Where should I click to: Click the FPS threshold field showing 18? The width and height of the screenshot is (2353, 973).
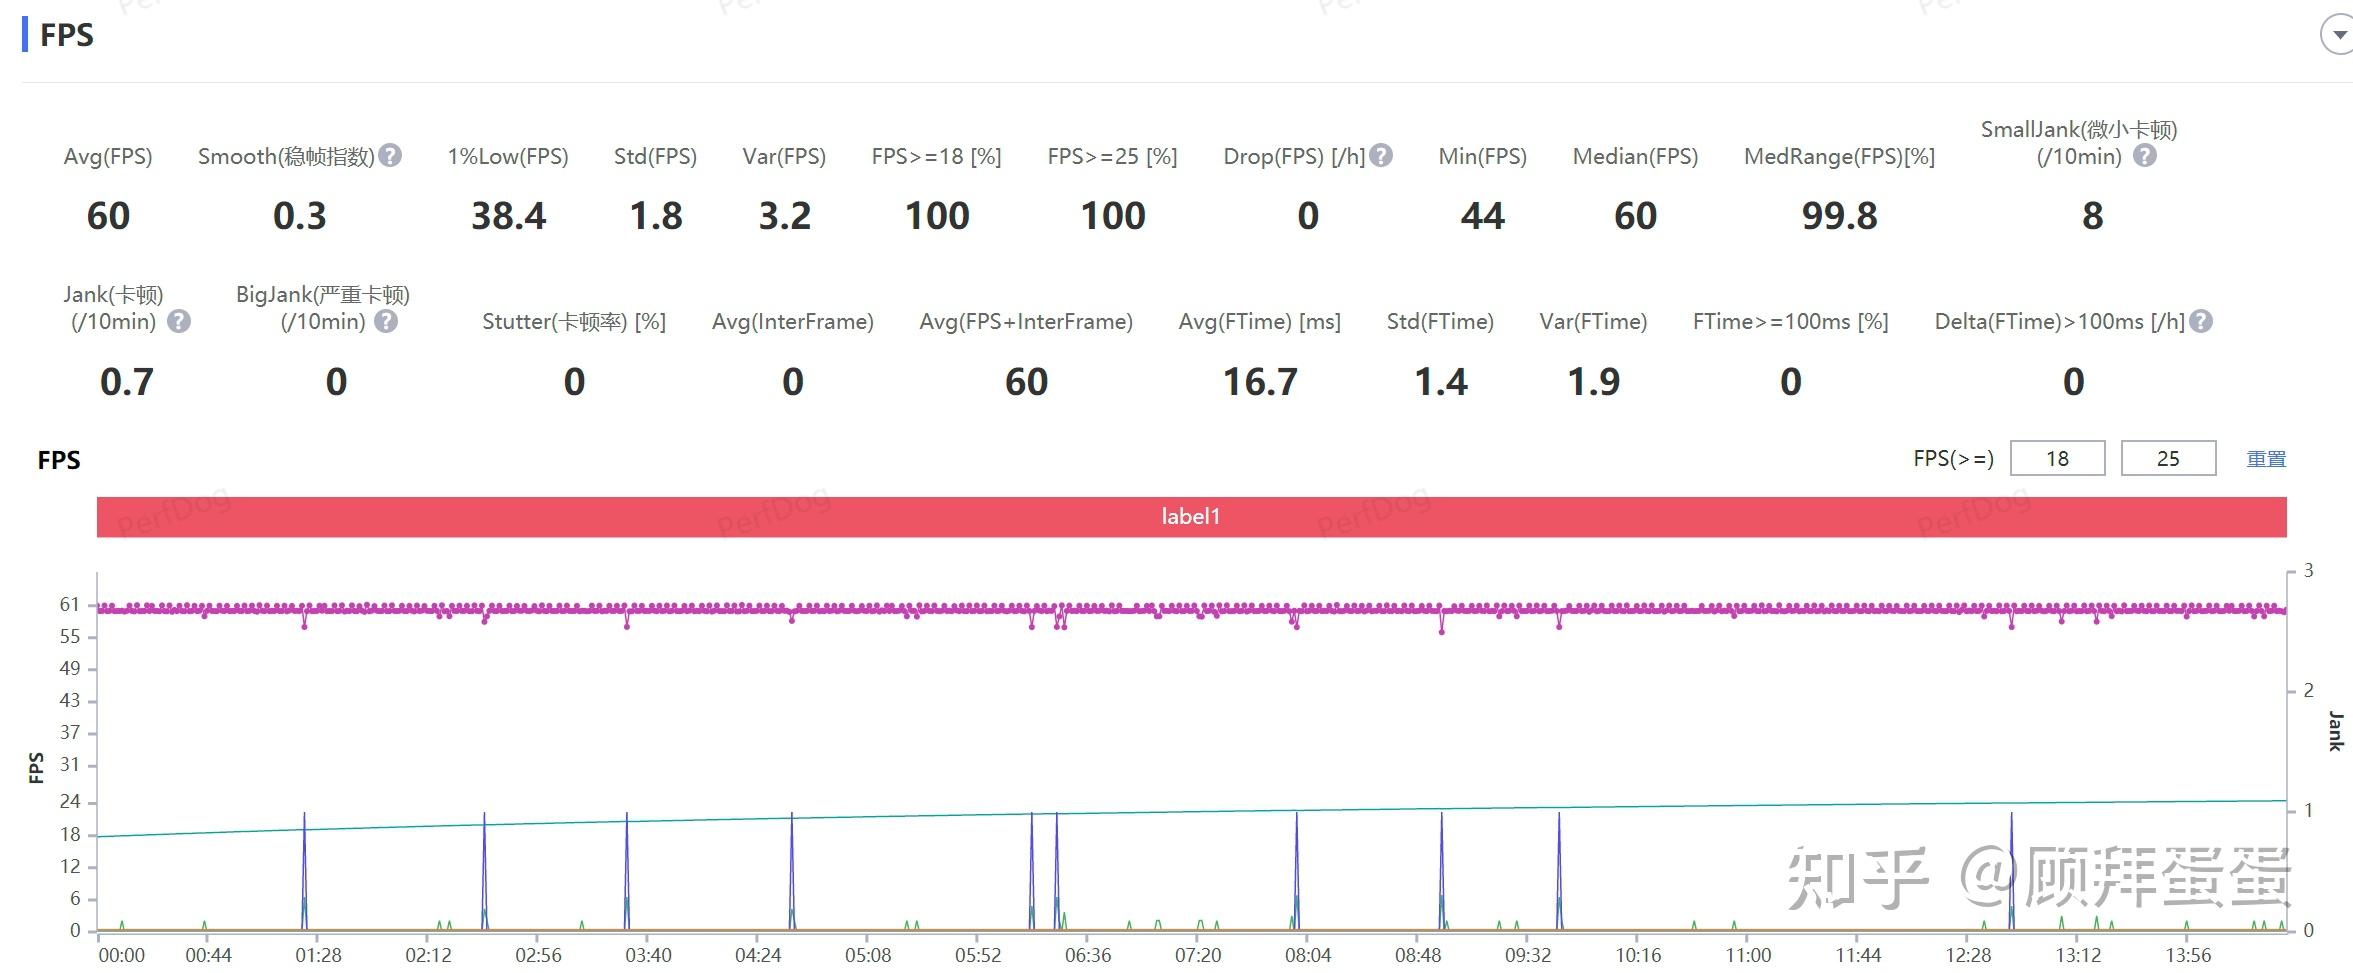coord(2057,458)
